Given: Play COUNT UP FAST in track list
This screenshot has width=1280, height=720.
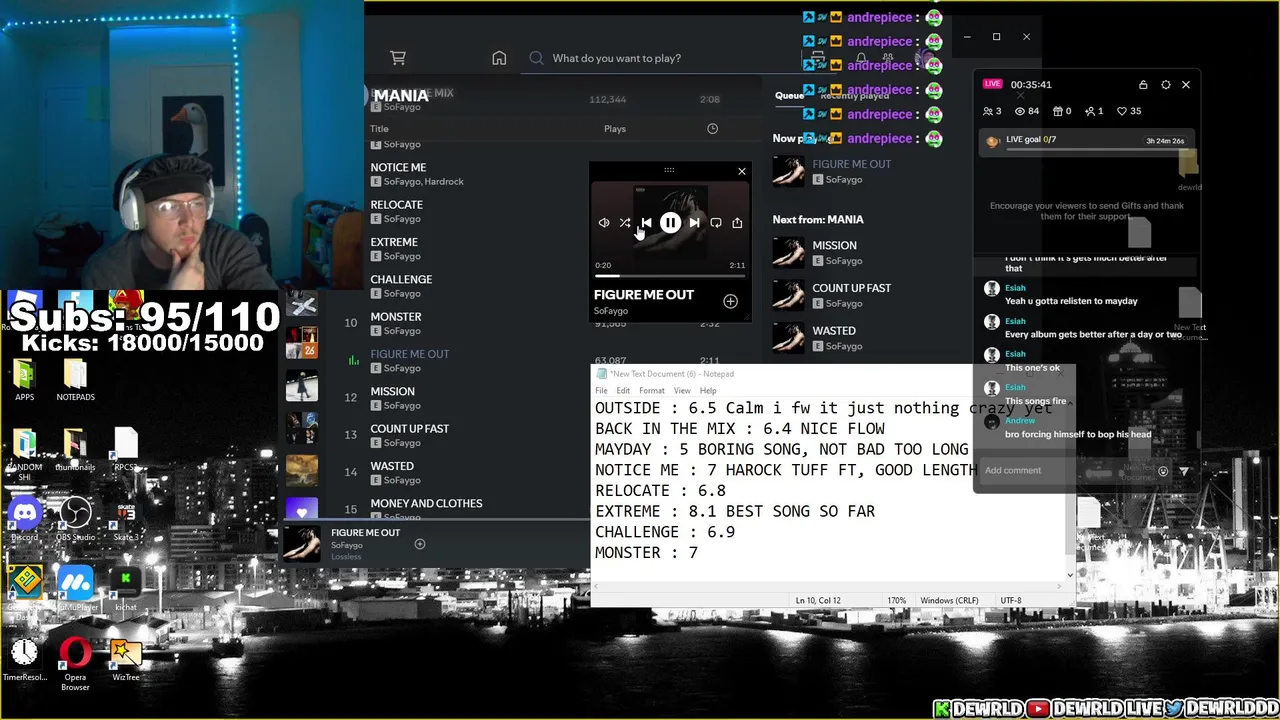Looking at the screenshot, I should click(x=409, y=429).
